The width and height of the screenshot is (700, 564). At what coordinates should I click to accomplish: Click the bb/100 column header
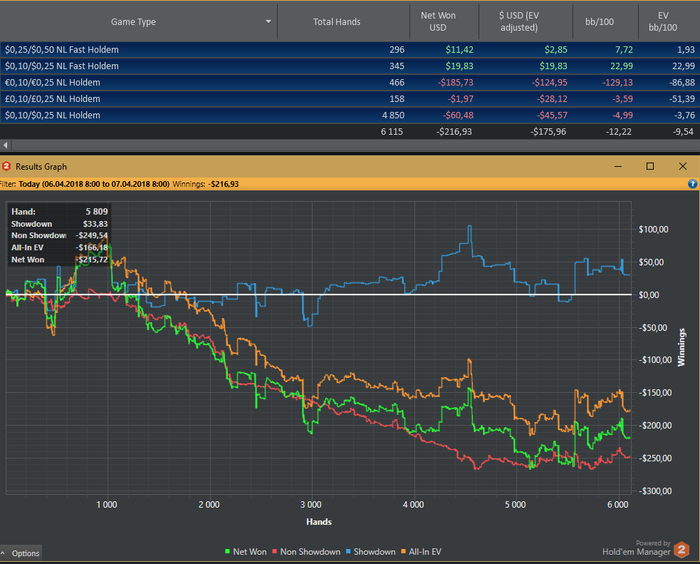tap(600, 21)
